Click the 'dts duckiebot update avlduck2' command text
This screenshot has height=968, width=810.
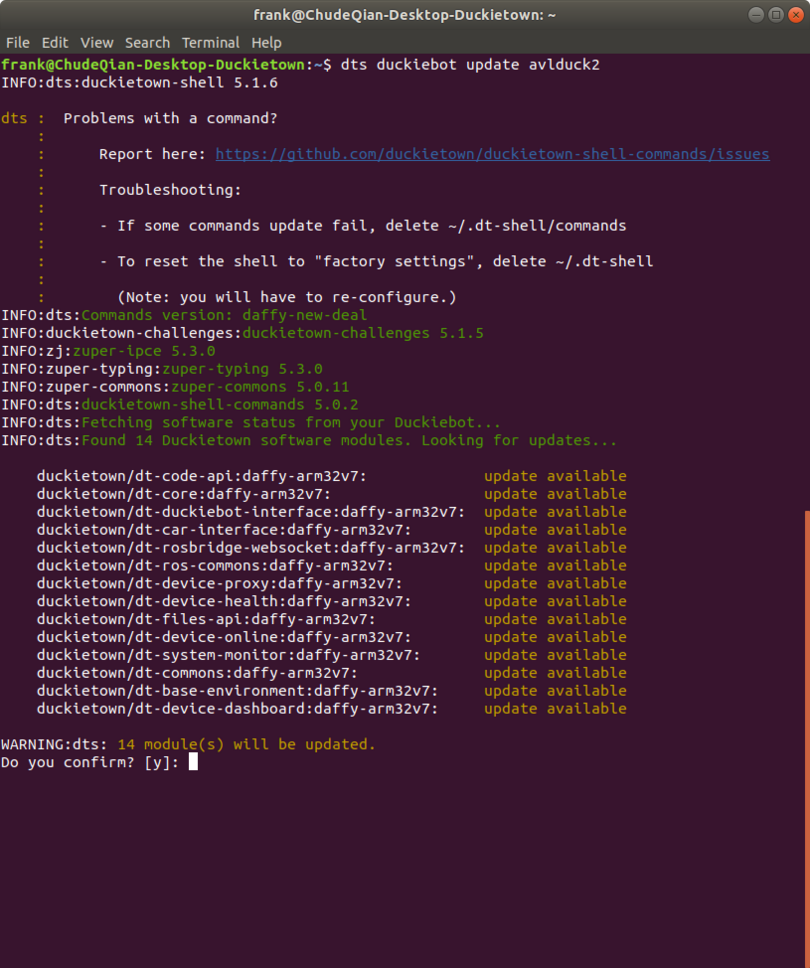click(x=470, y=65)
